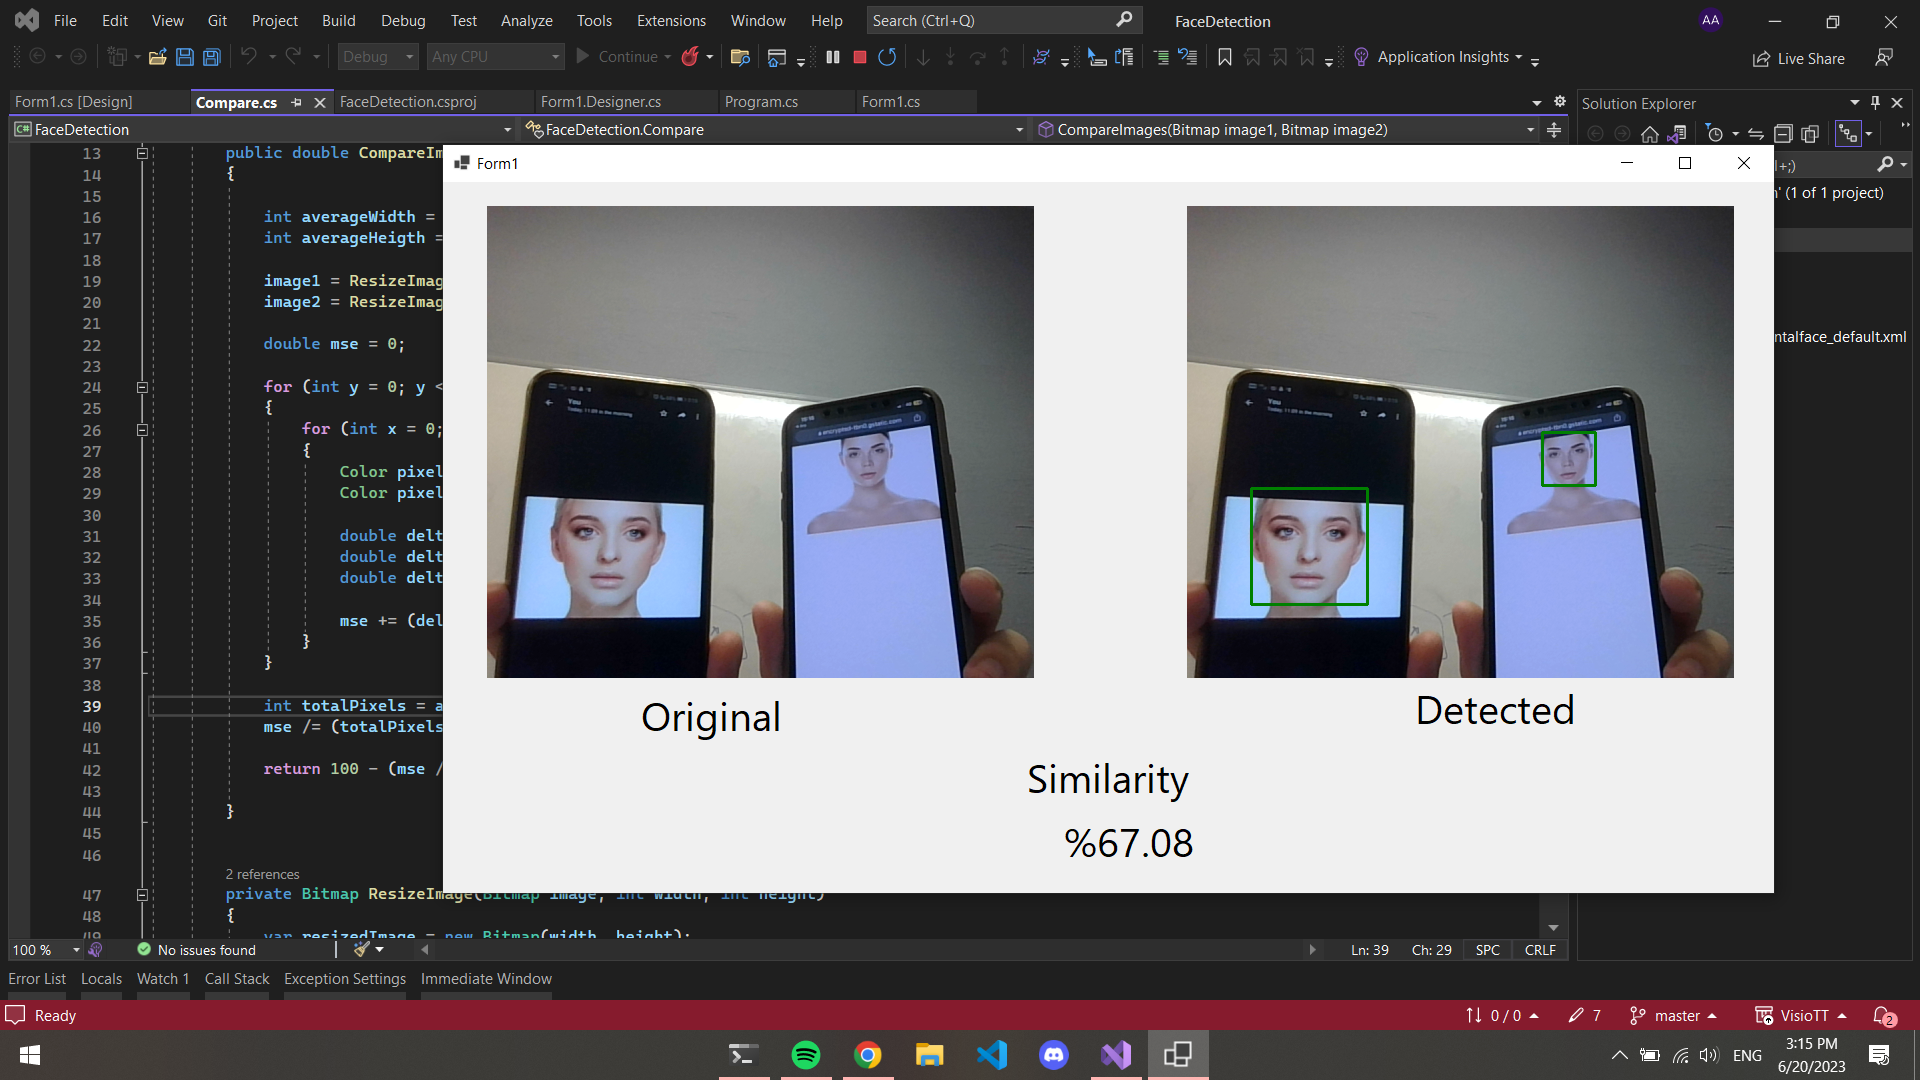Image resolution: width=1920 pixels, height=1080 pixels.
Task: Toggle a bookmark on the current line
Action: coord(1224,57)
